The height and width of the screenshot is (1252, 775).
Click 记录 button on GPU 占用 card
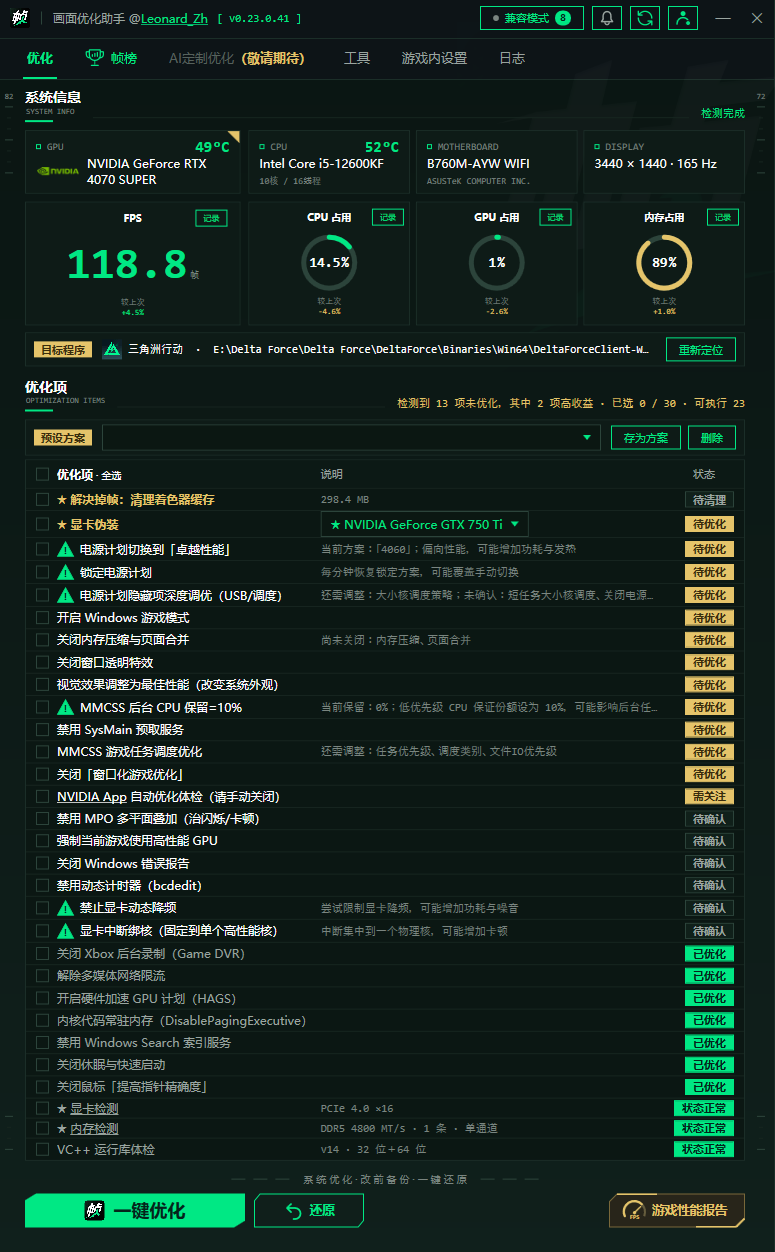(556, 217)
